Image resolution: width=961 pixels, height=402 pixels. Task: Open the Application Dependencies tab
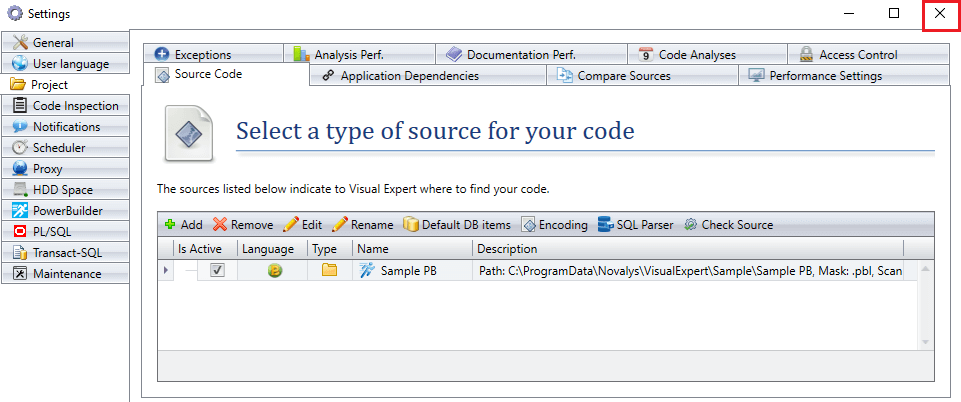tap(409, 76)
